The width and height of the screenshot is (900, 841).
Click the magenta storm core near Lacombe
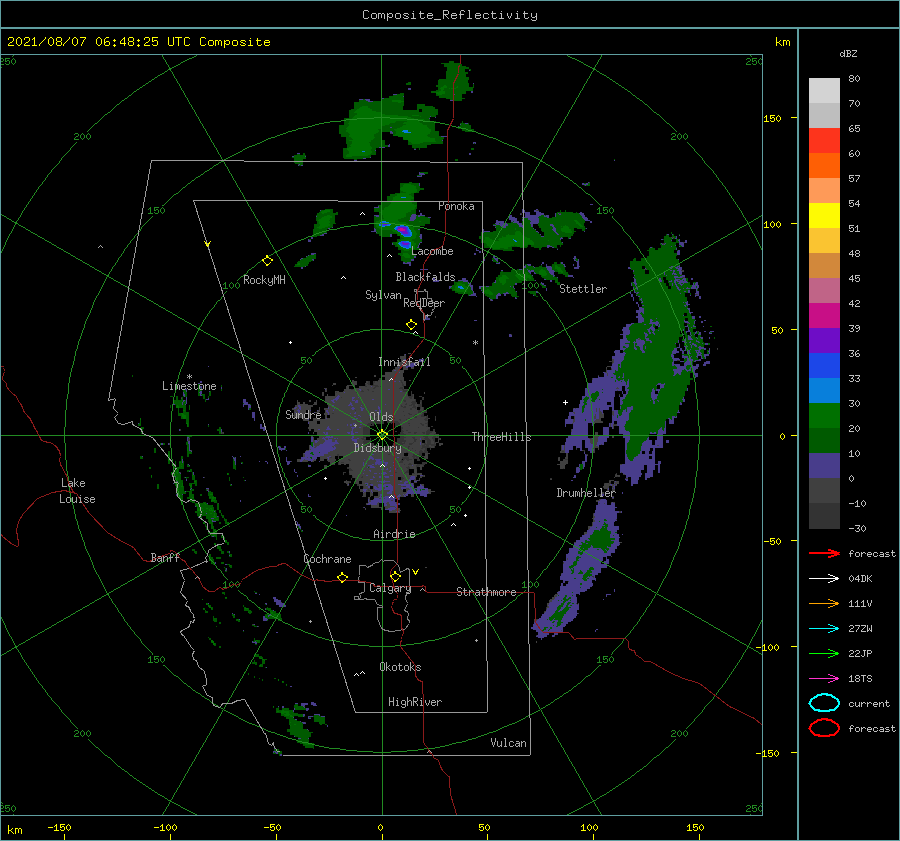[x=403, y=231]
